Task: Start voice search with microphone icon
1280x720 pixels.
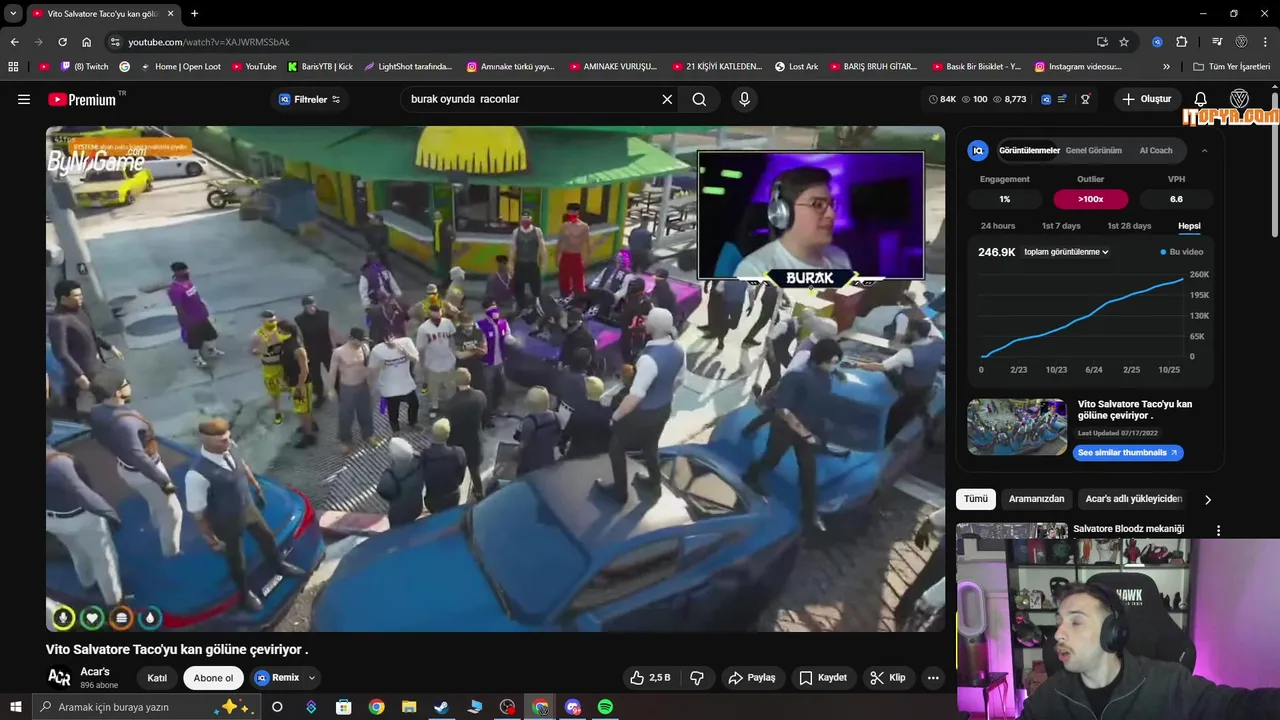Action: [x=744, y=99]
